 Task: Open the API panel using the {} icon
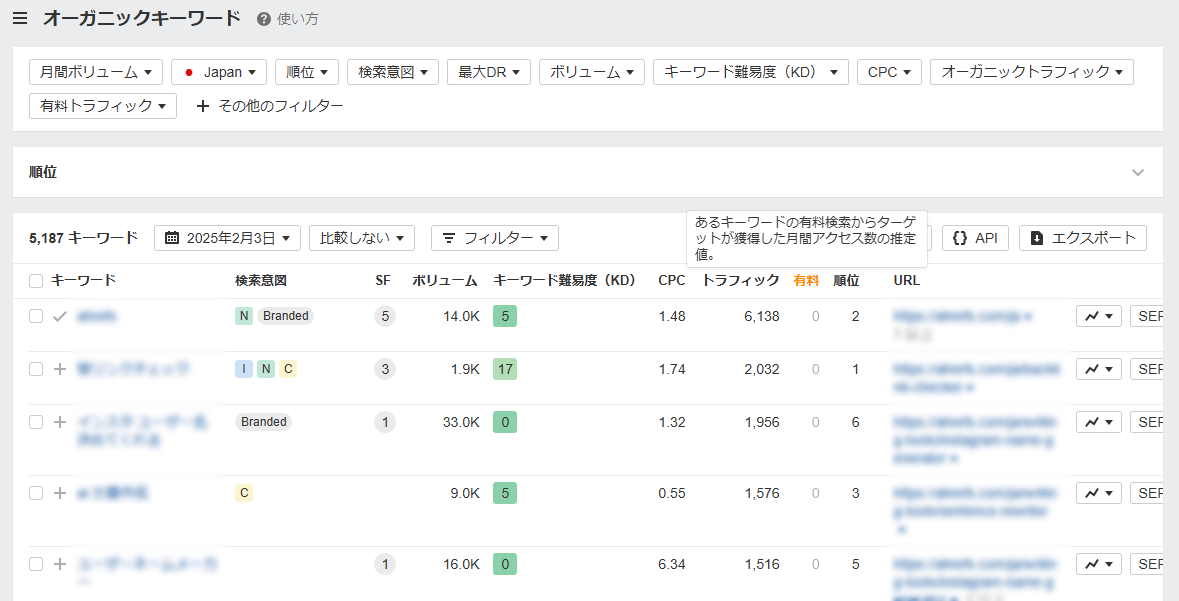click(x=962, y=237)
